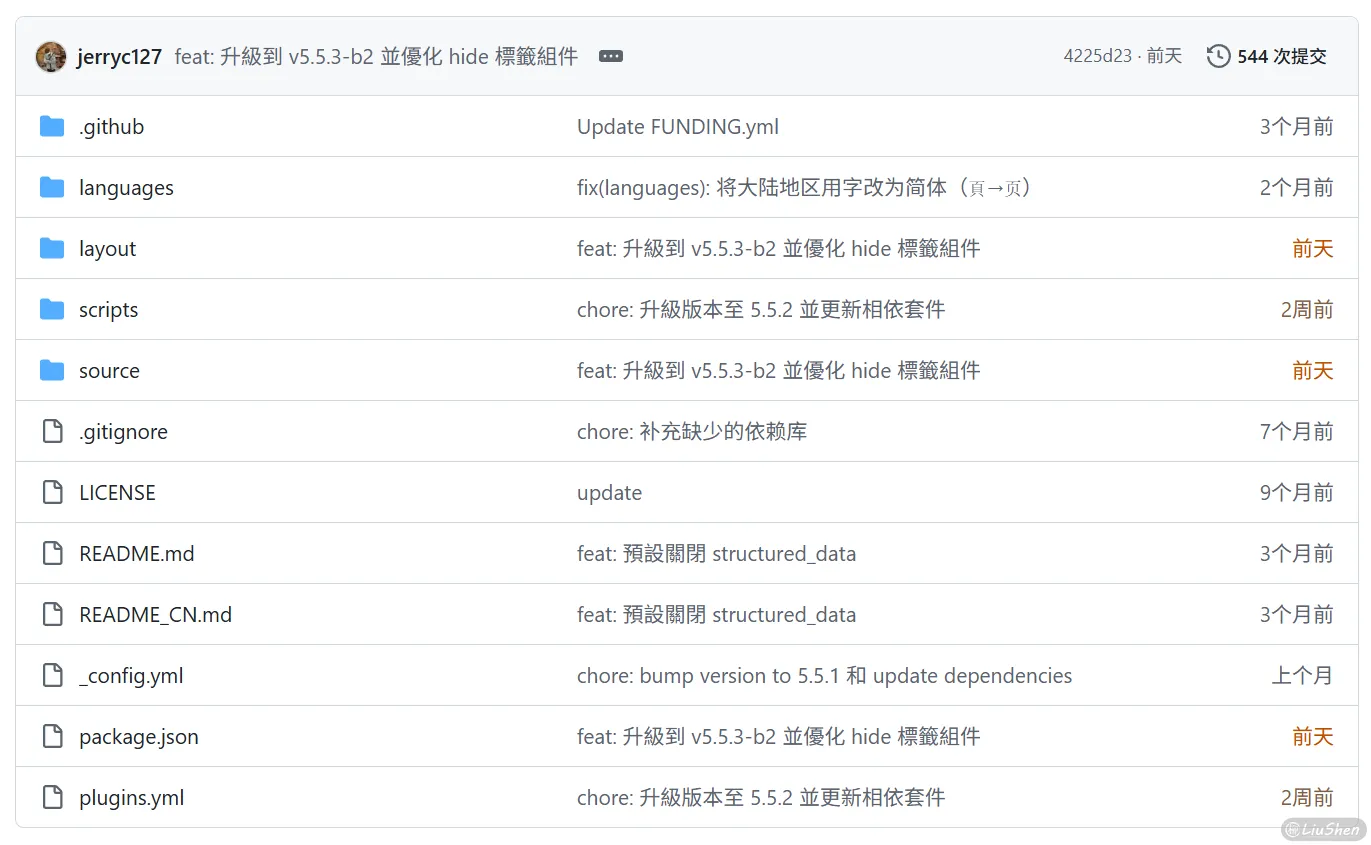This screenshot has width=1371, height=845.
Task: Open the package.json file
Action: pos(138,737)
